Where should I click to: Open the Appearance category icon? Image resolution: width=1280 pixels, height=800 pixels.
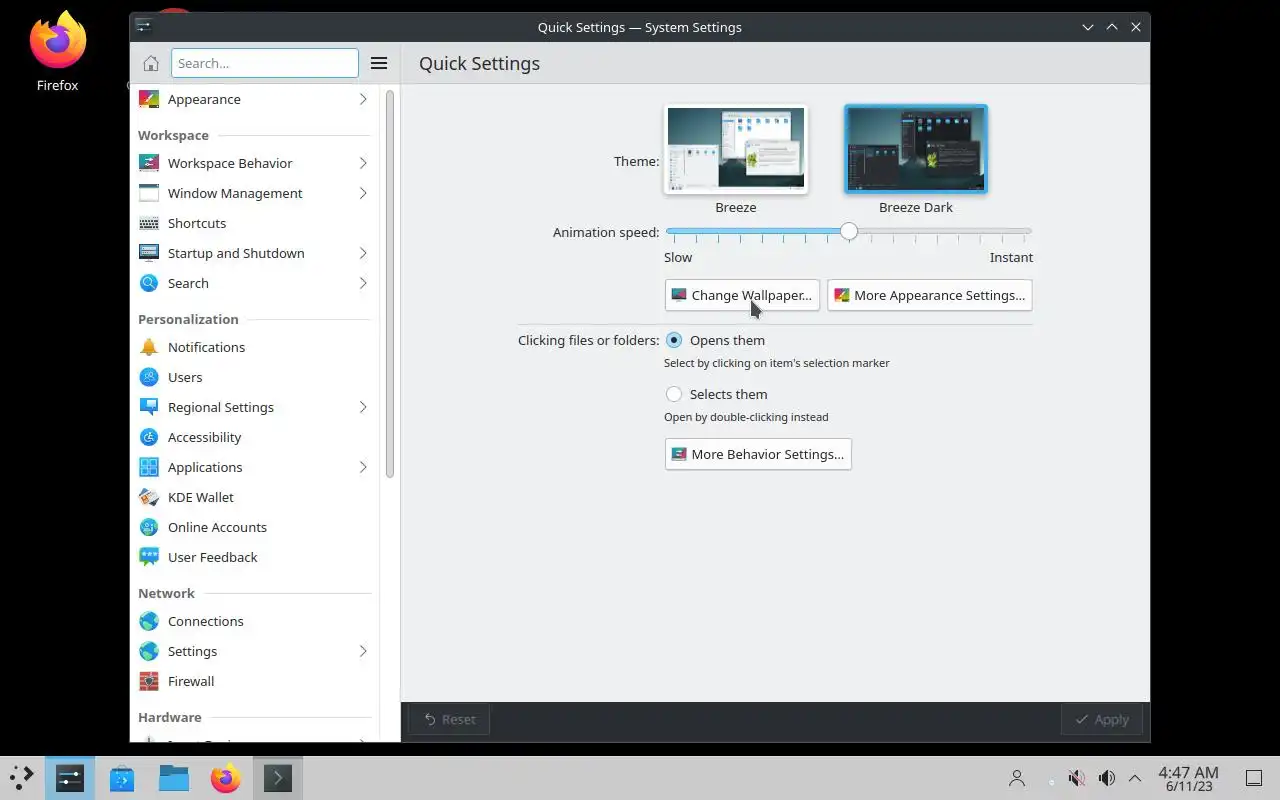[x=149, y=99]
